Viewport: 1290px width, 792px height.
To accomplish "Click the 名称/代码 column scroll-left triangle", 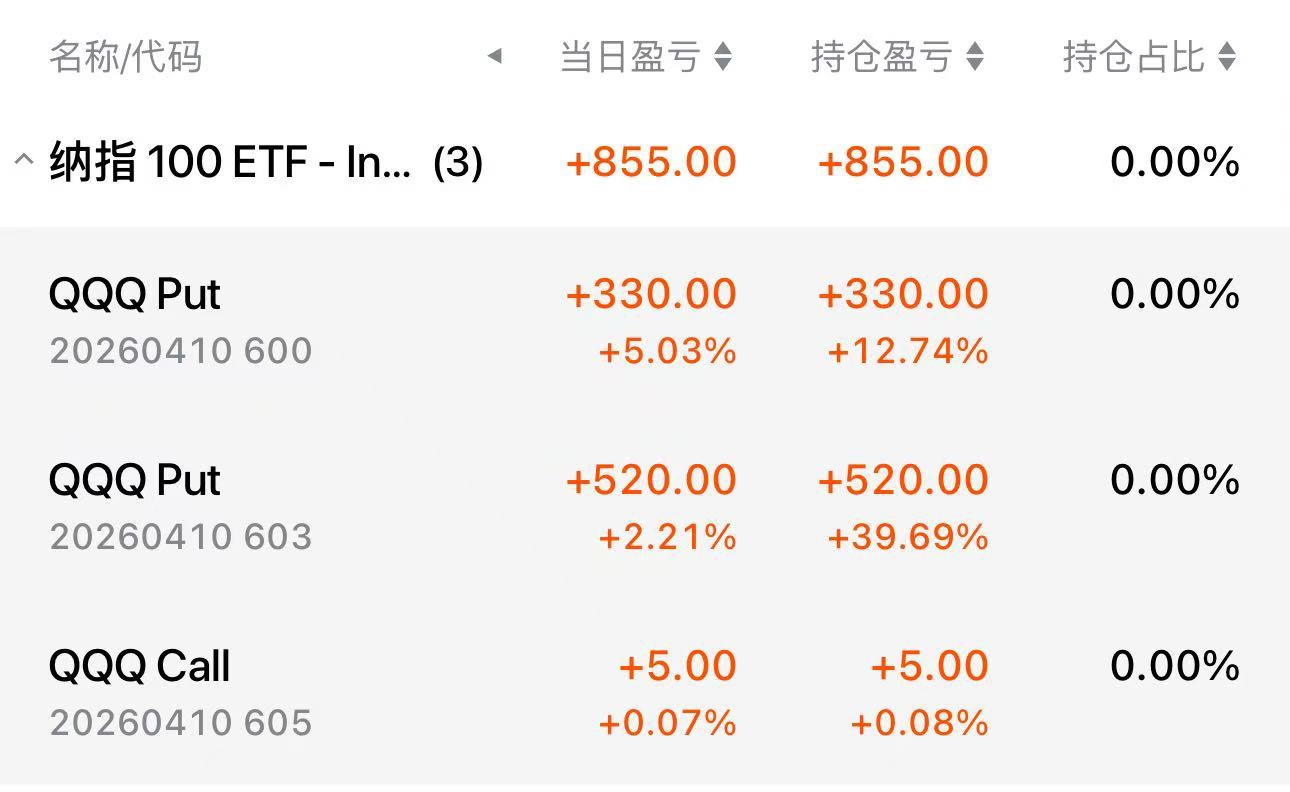I will tap(494, 57).
